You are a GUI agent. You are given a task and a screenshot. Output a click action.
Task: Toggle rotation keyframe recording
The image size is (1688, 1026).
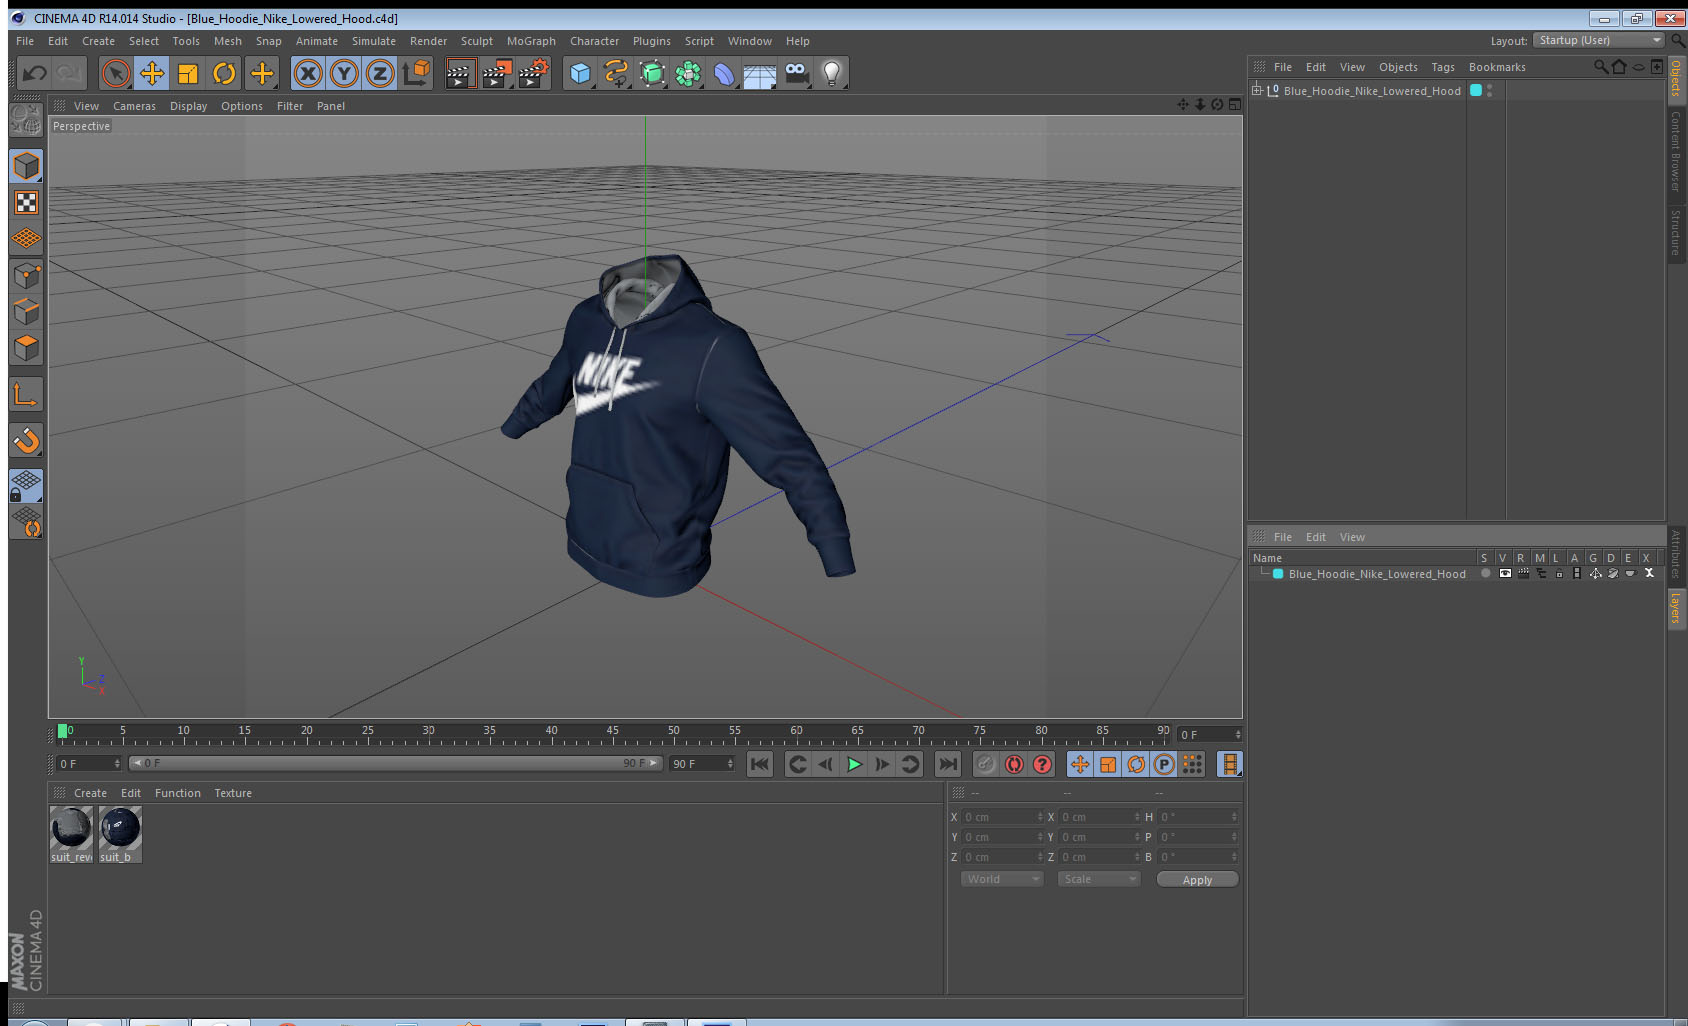click(1136, 764)
